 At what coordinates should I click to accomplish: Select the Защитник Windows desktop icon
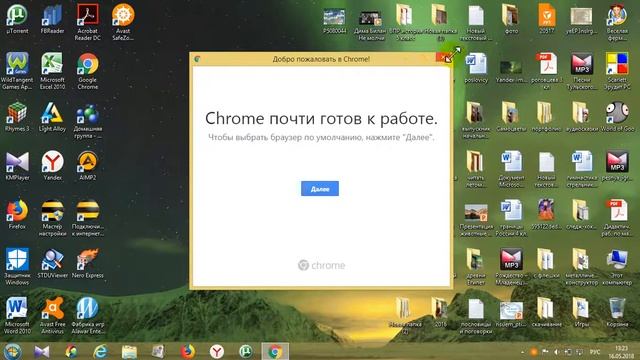[x=17, y=267]
